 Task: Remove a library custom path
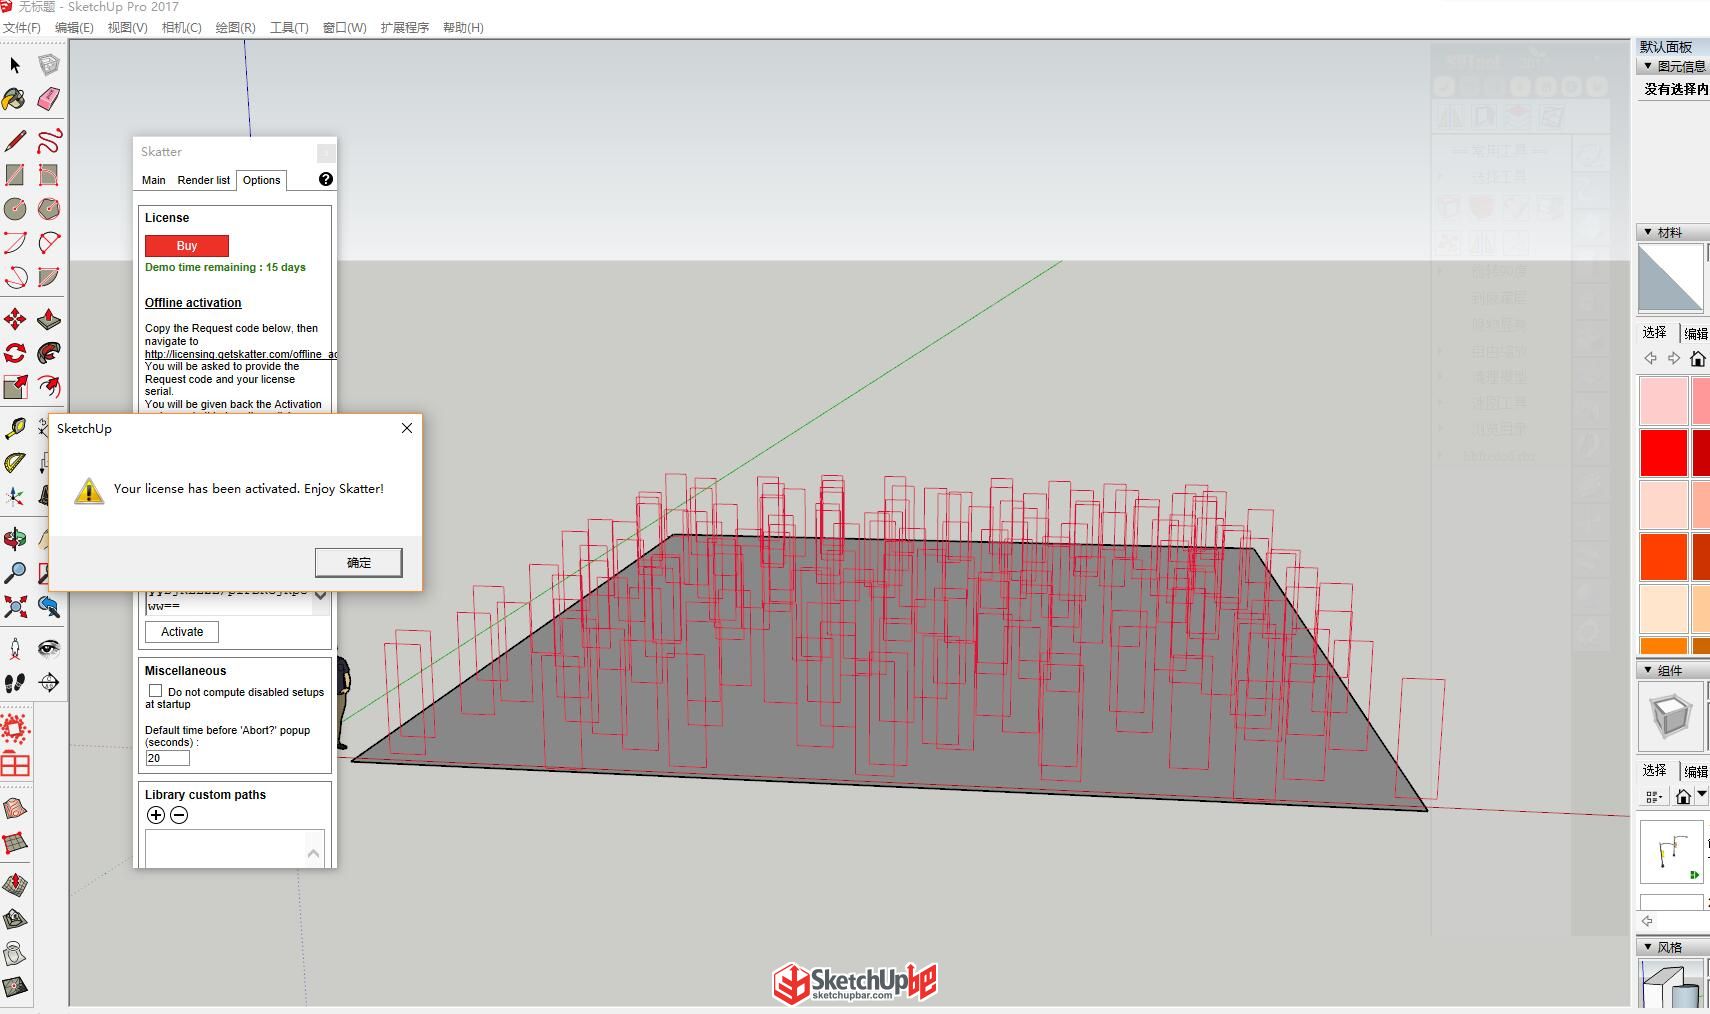(179, 815)
